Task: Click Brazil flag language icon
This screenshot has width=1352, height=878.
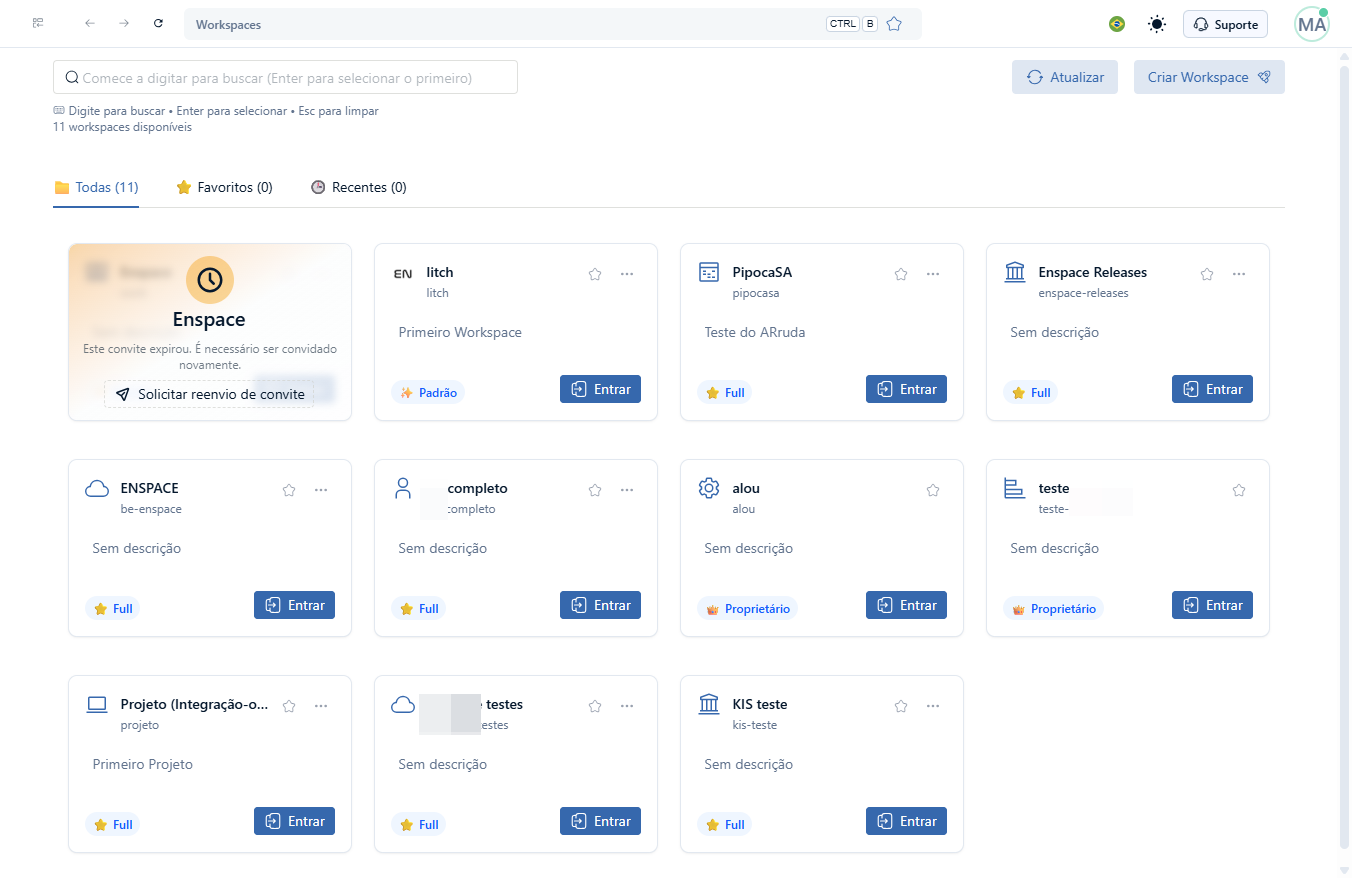Action: point(1117,24)
